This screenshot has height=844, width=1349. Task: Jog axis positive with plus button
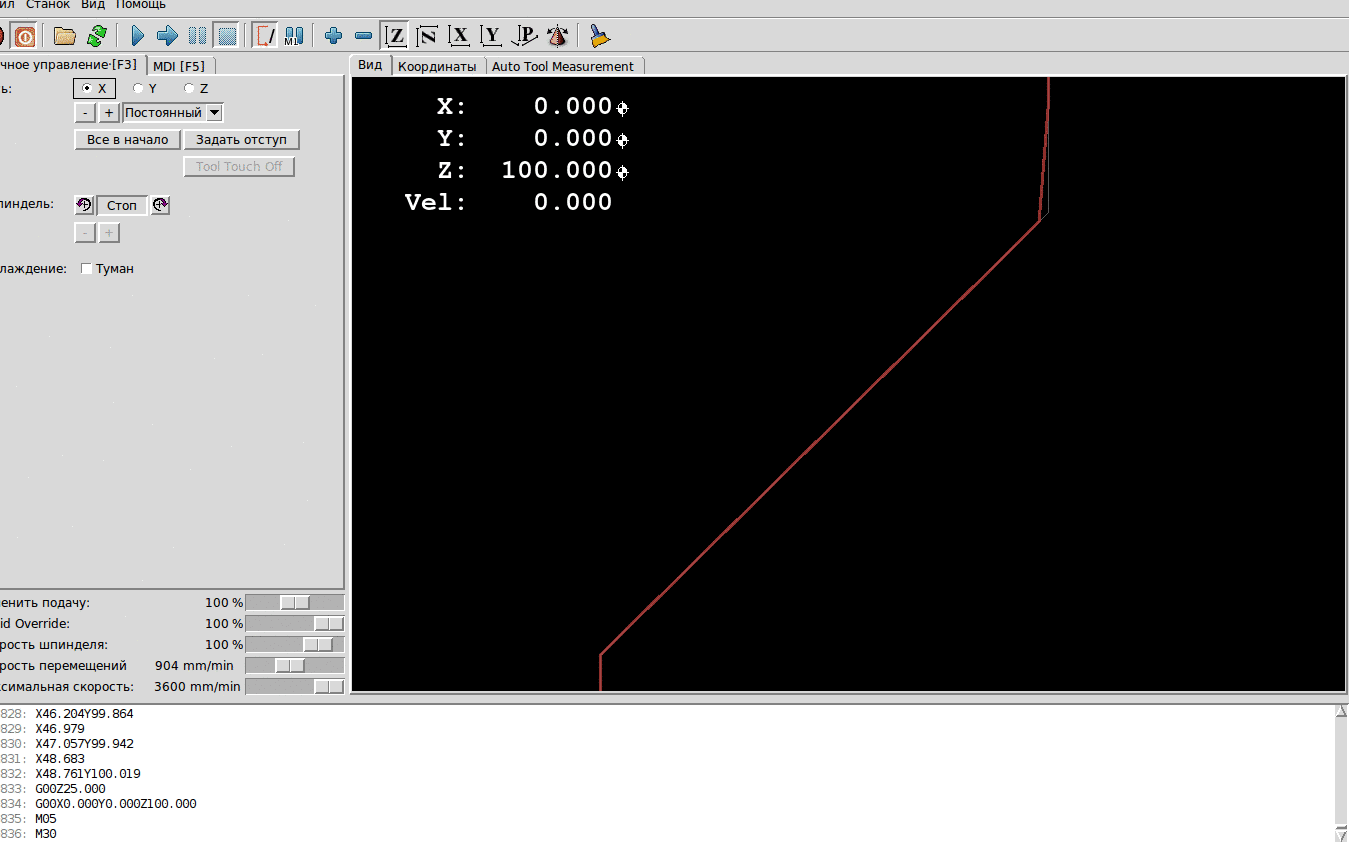[109, 113]
